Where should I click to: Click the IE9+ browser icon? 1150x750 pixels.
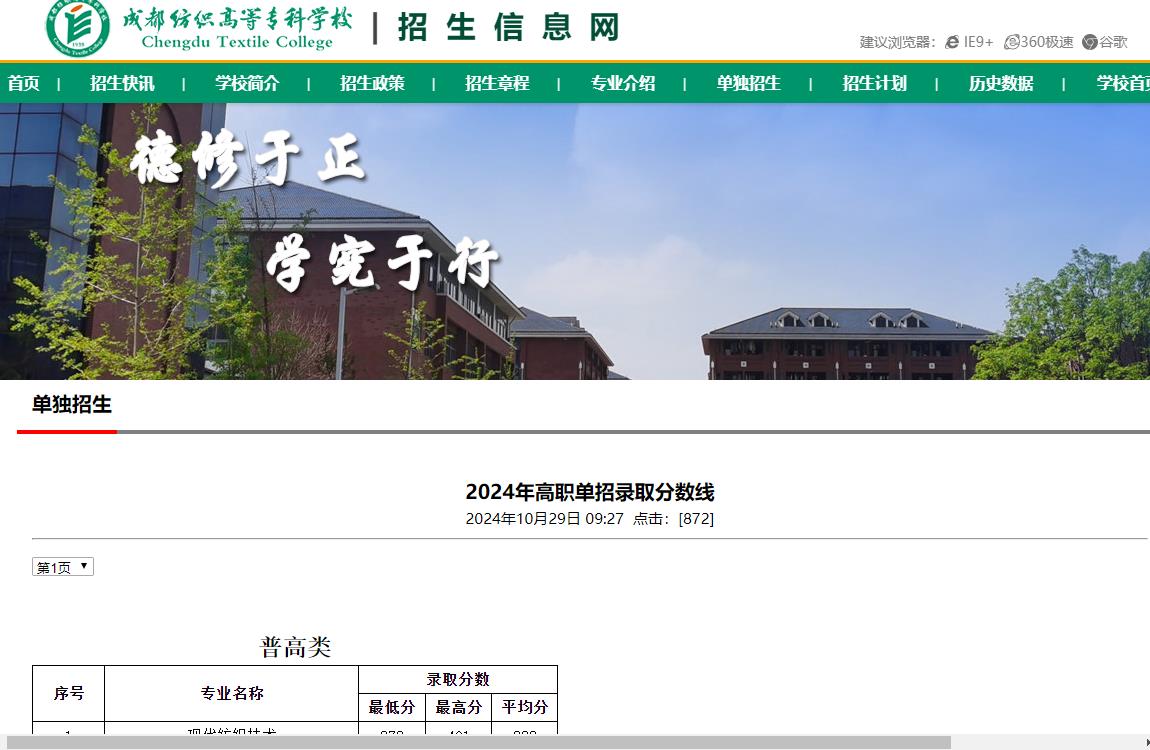(x=952, y=42)
